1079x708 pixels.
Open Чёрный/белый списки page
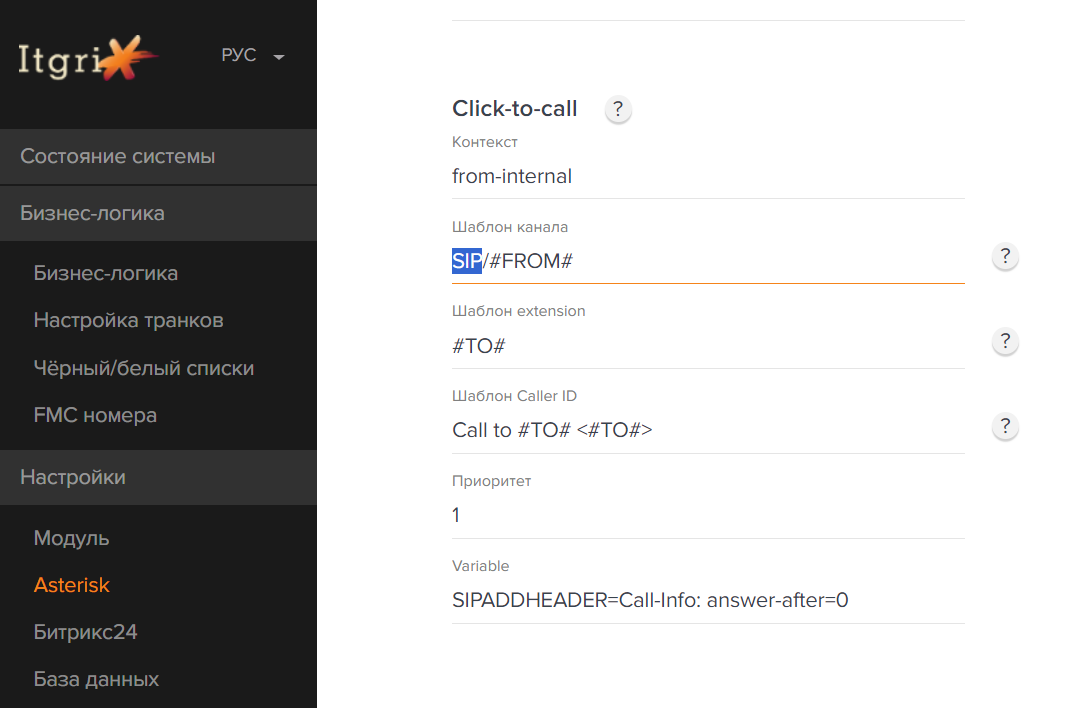(x=144, y=368)
